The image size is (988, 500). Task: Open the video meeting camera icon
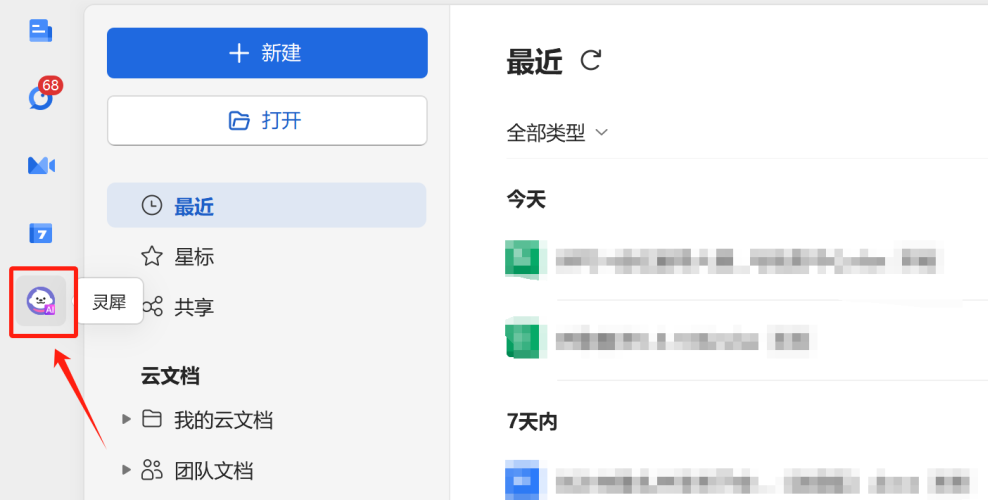[x=42, y=166]
